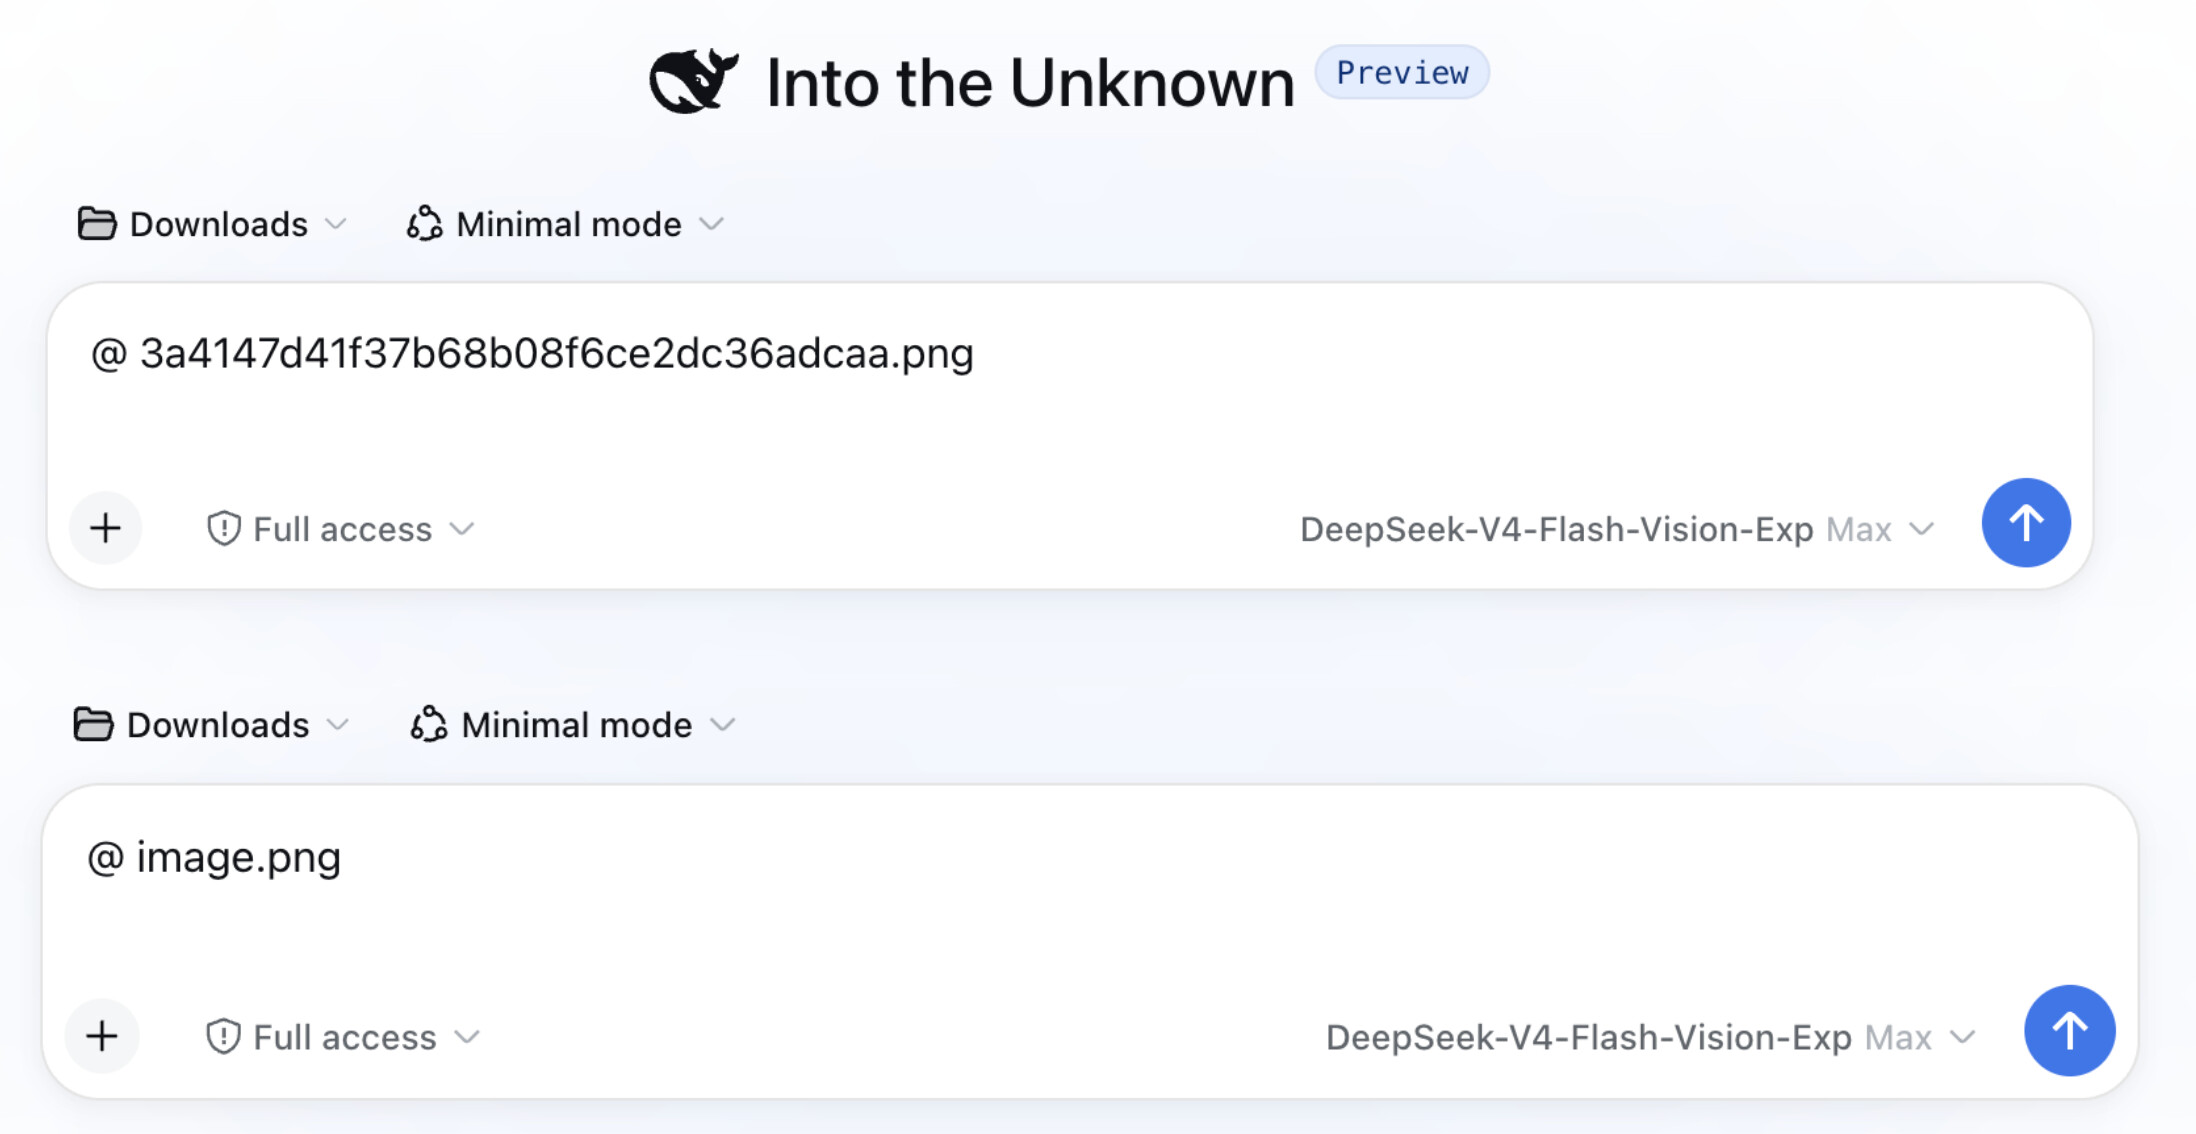Screen dimensions: 2196x1134
Task: Focus the input field containing image.png
Action: (x=1090, y=895)
